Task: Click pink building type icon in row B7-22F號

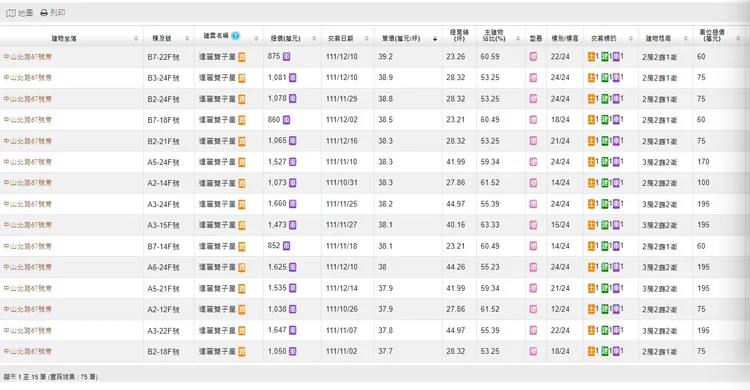Action: tap(533, 56)
